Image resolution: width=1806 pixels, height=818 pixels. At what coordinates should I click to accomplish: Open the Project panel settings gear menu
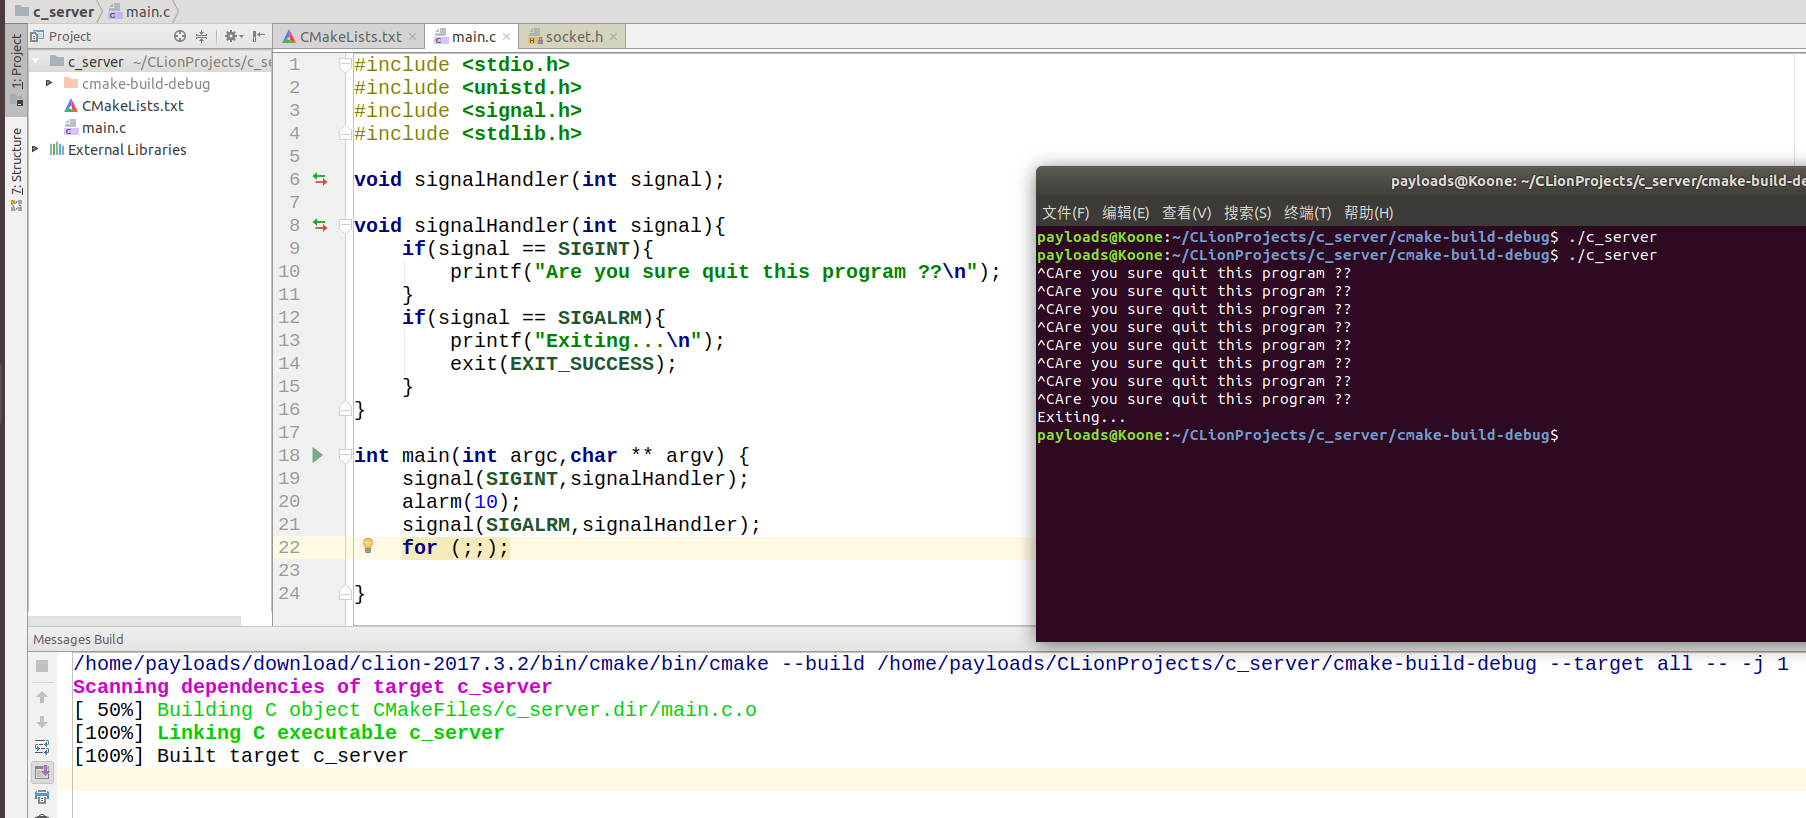click(x=232, y=36)
